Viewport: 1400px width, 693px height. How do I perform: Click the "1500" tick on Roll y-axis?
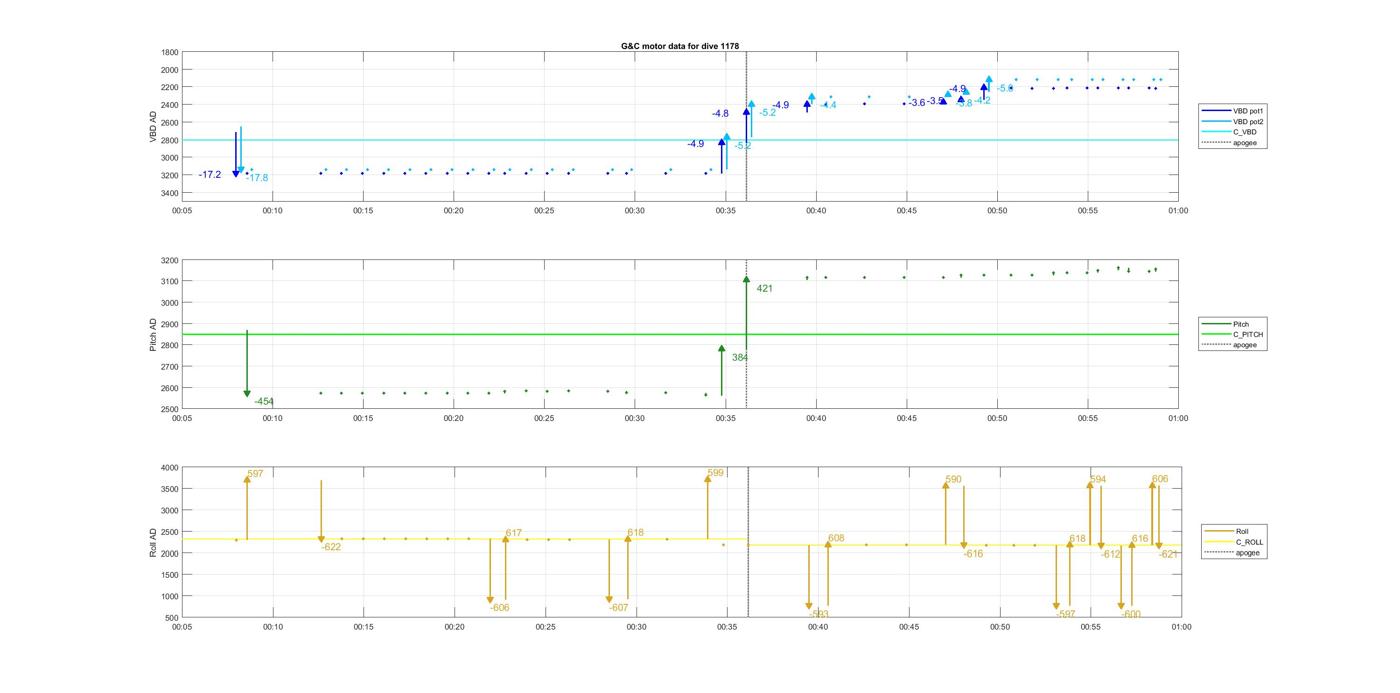pos(170,575)
